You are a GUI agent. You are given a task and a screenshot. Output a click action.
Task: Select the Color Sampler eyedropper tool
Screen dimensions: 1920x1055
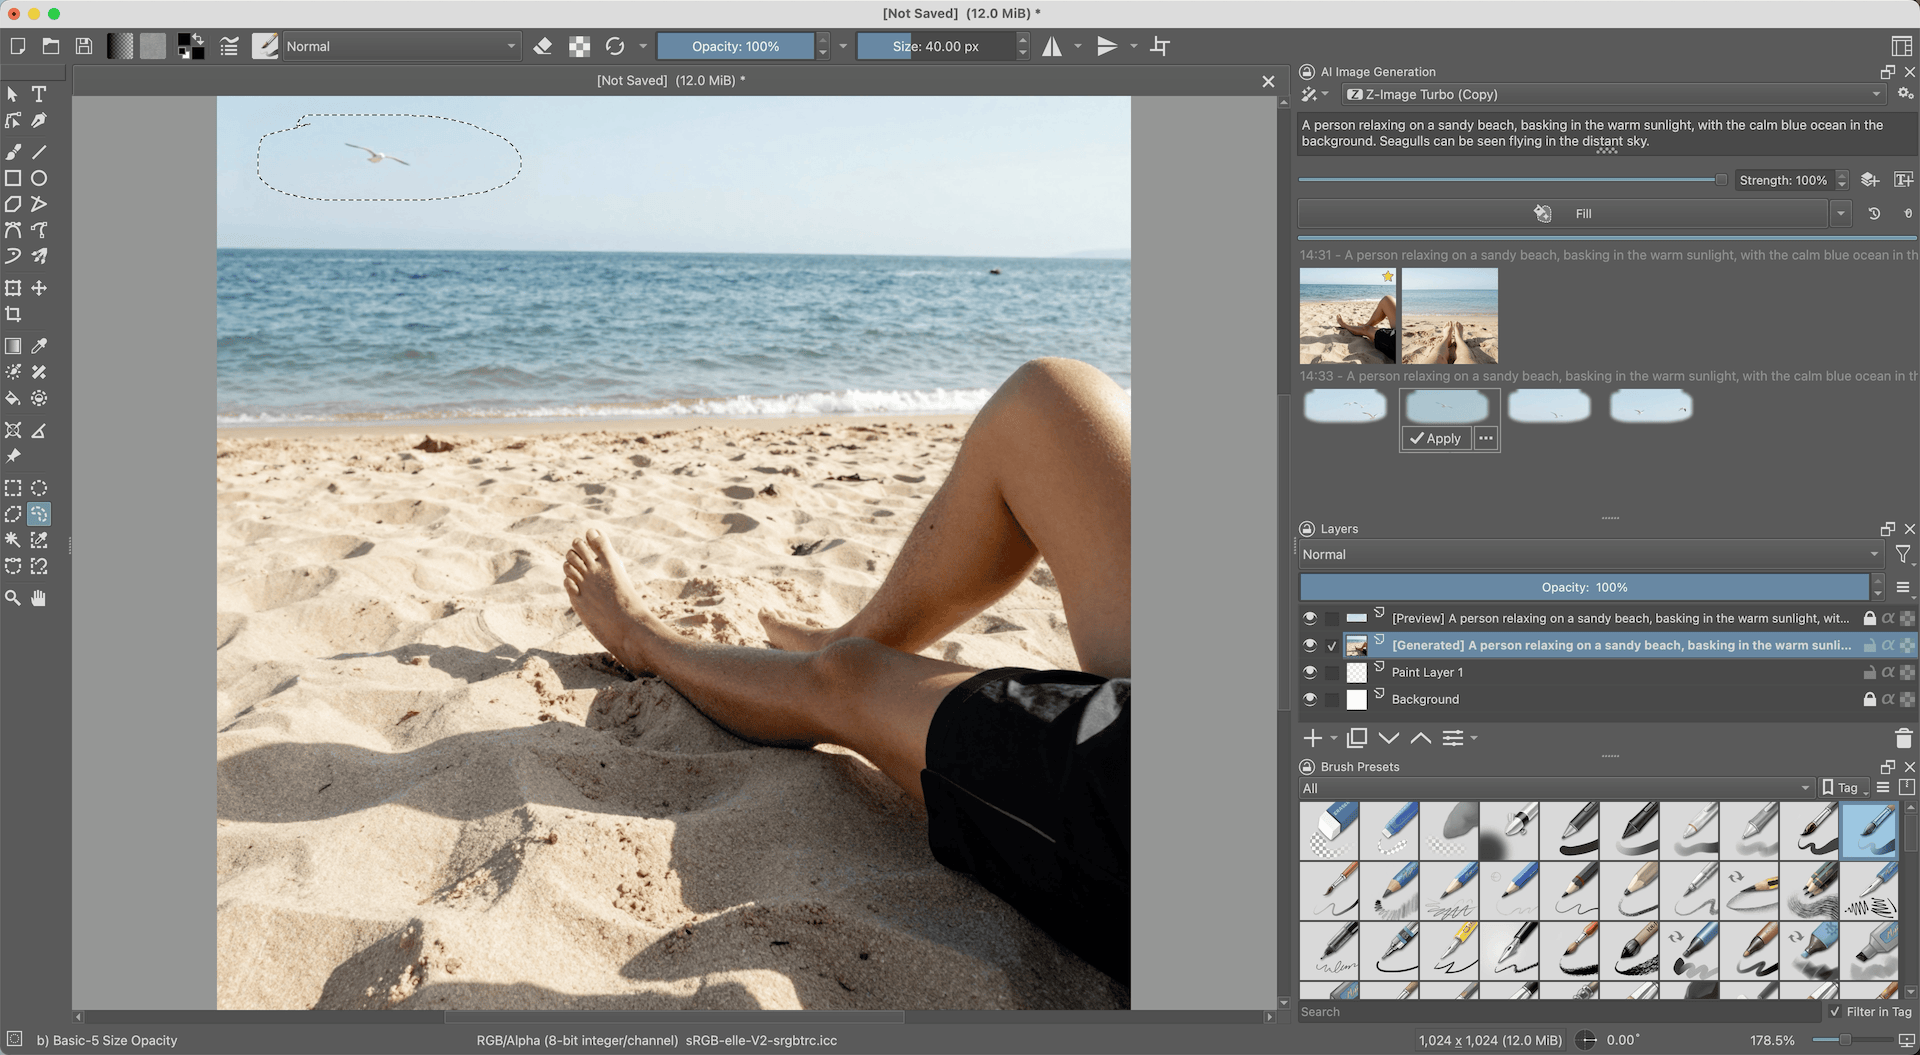(40, 346)
